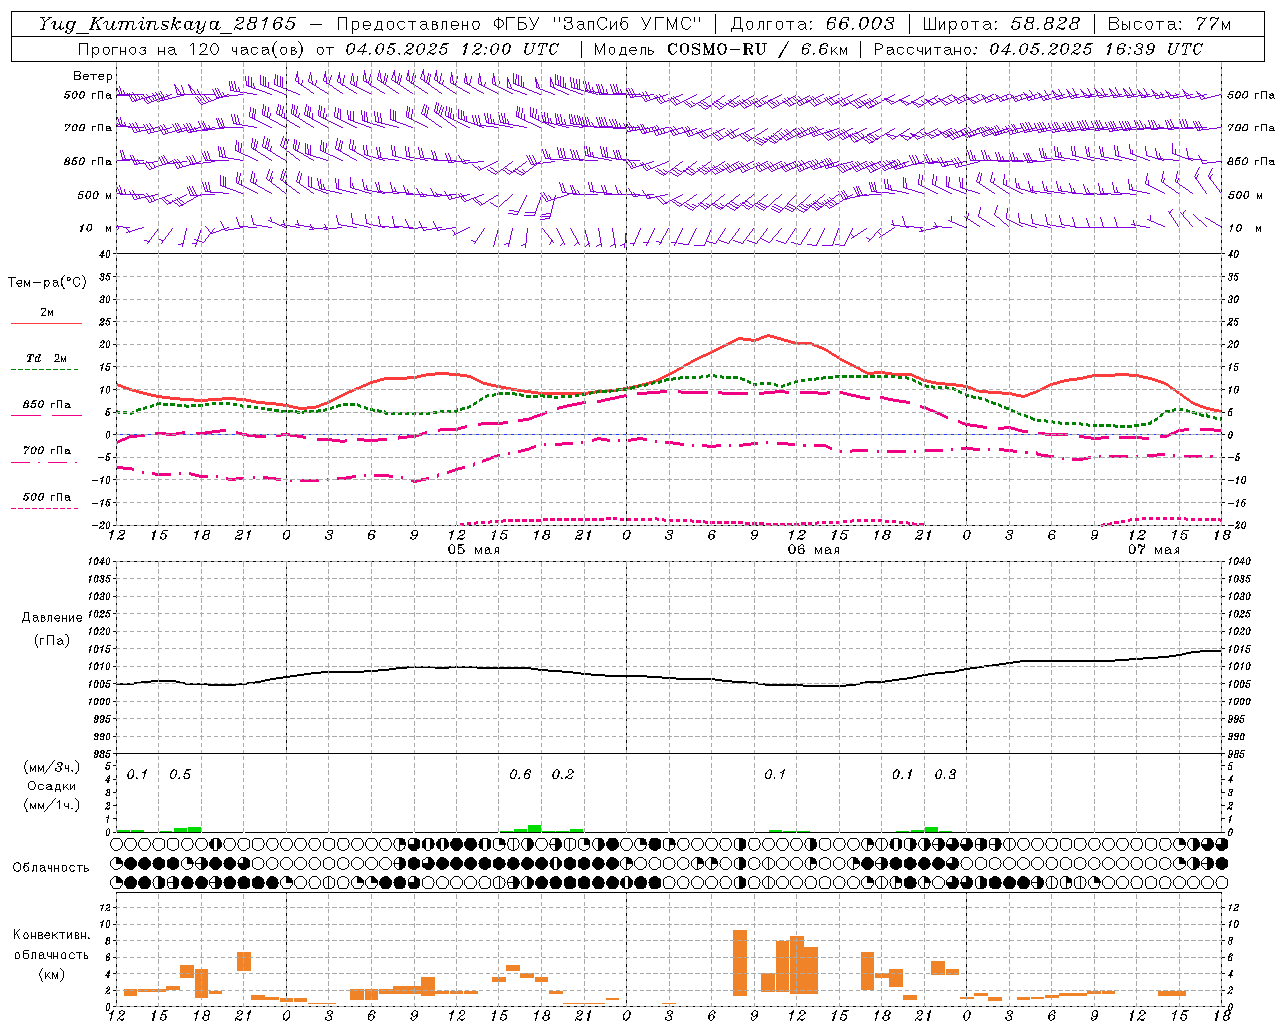Click the 10 м wind level label on left axis

96,228
